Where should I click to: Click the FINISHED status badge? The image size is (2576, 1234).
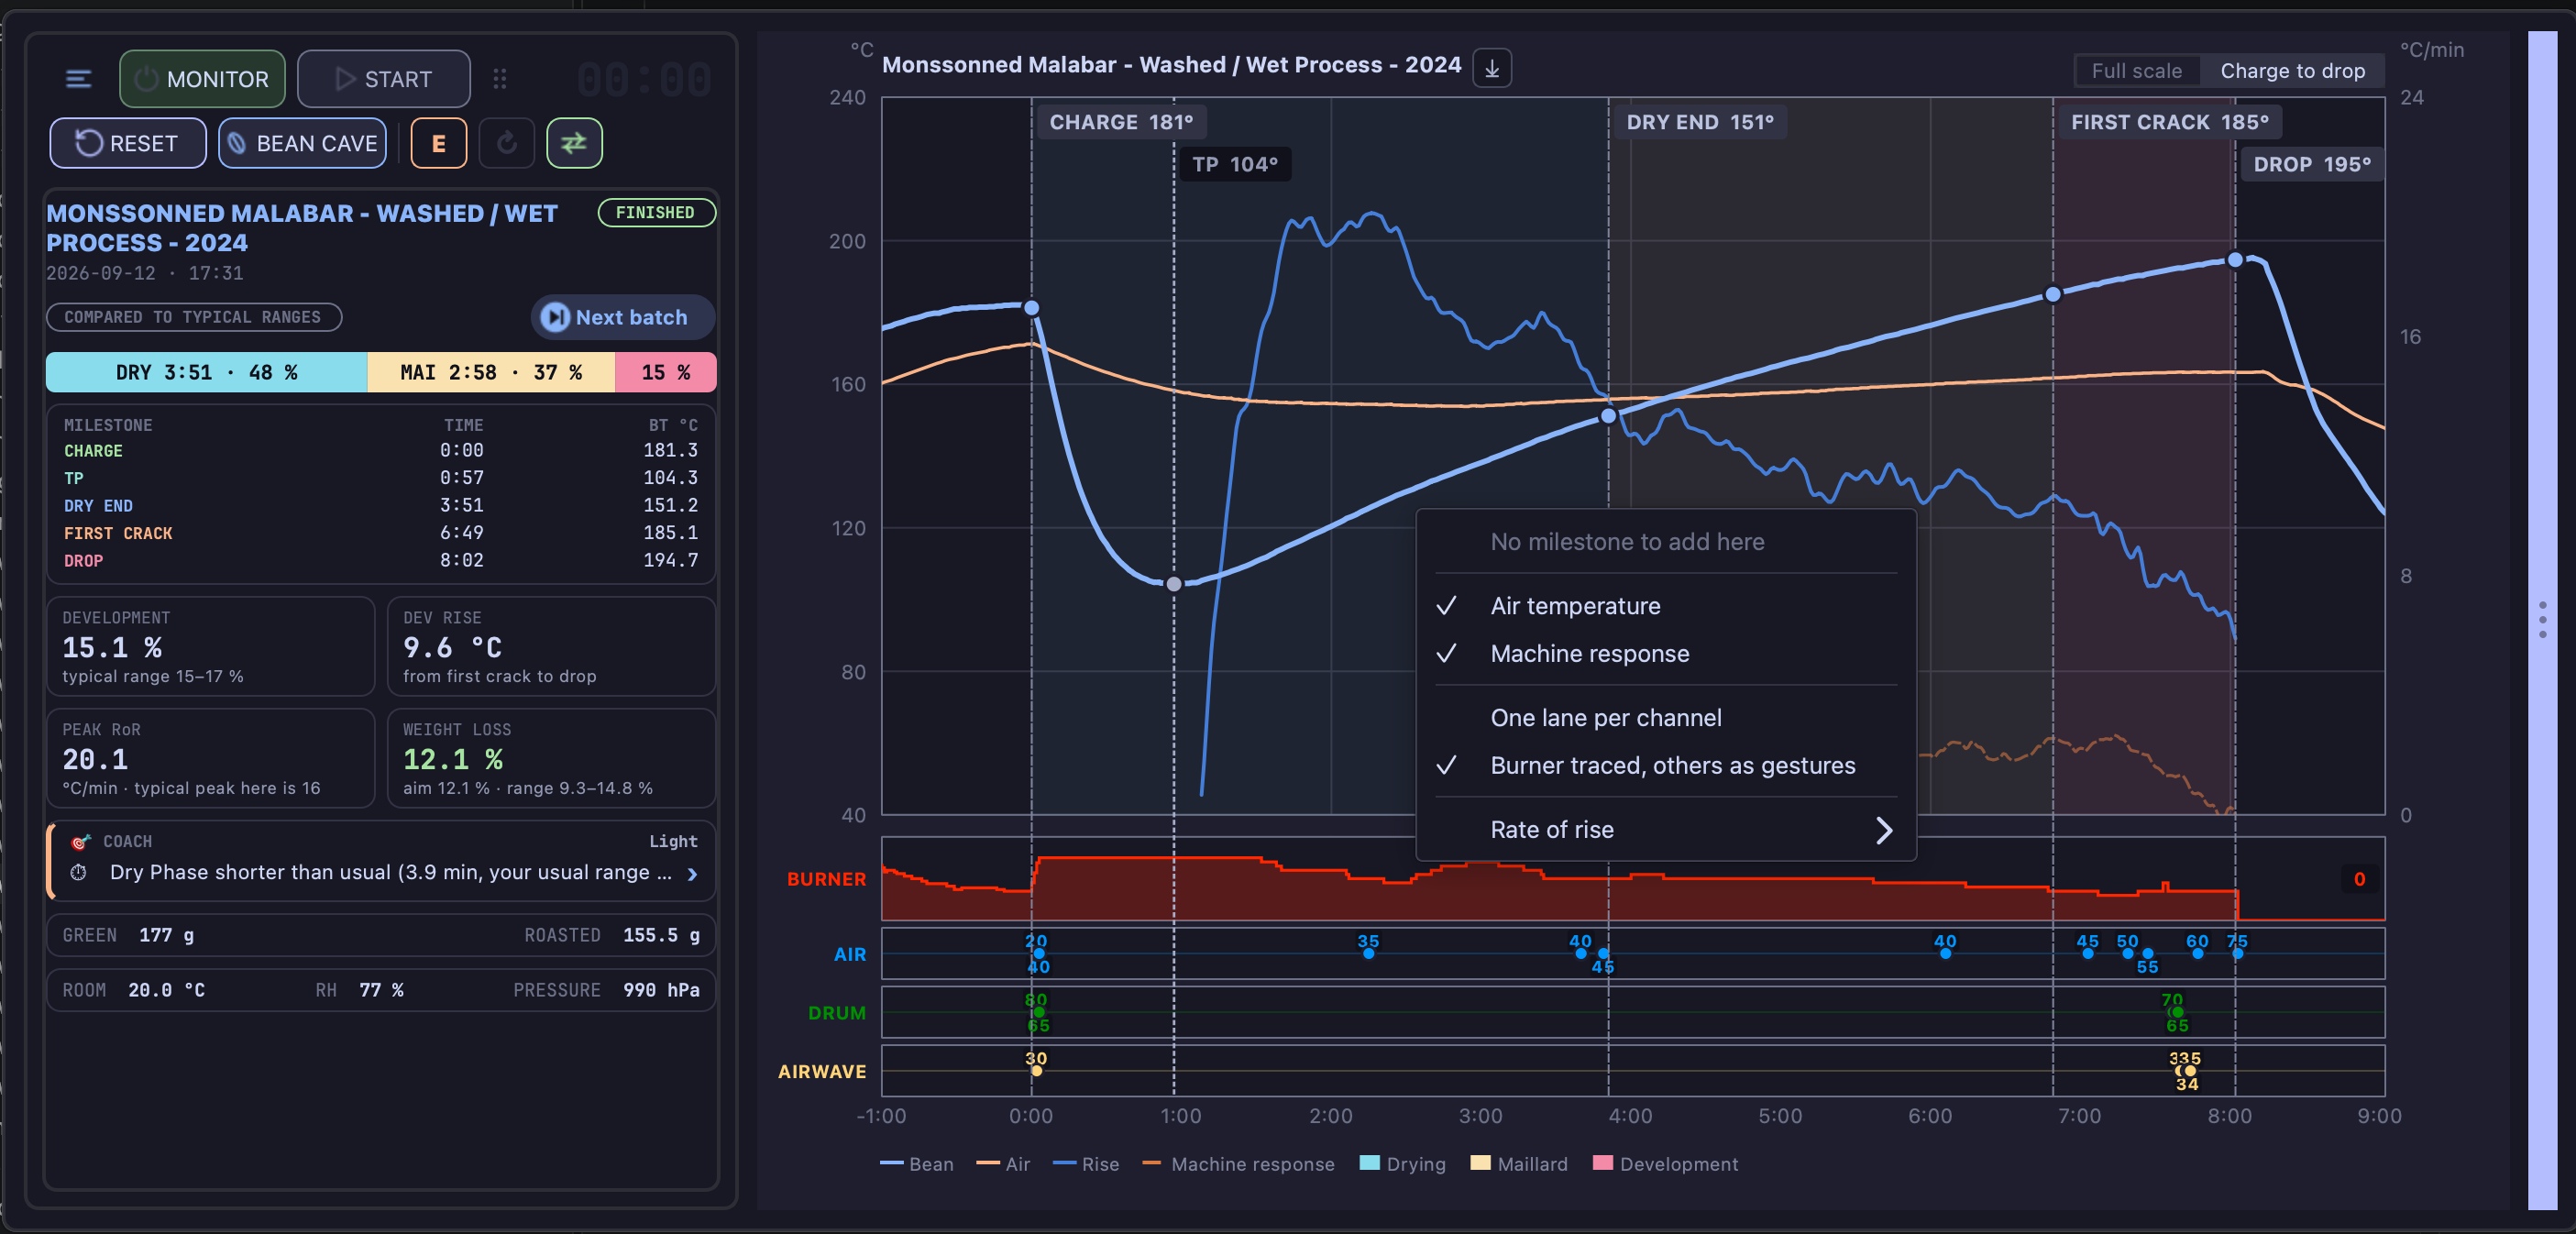656,213
